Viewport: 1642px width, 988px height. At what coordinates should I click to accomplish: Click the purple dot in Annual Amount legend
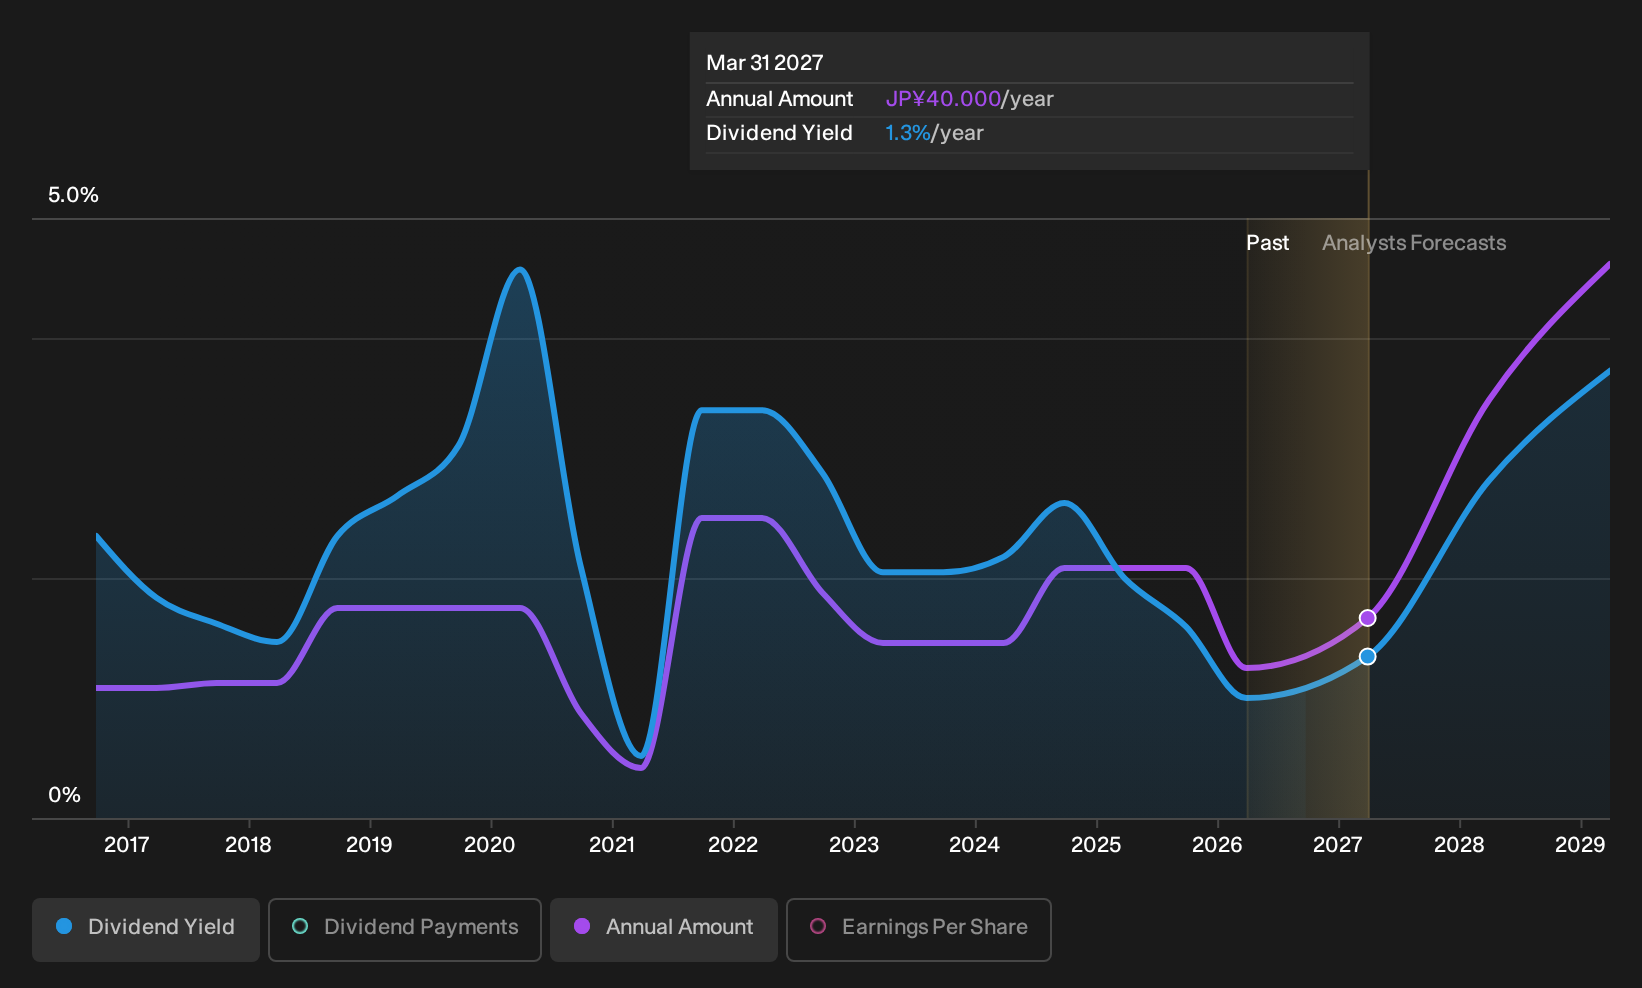(582, 926)
